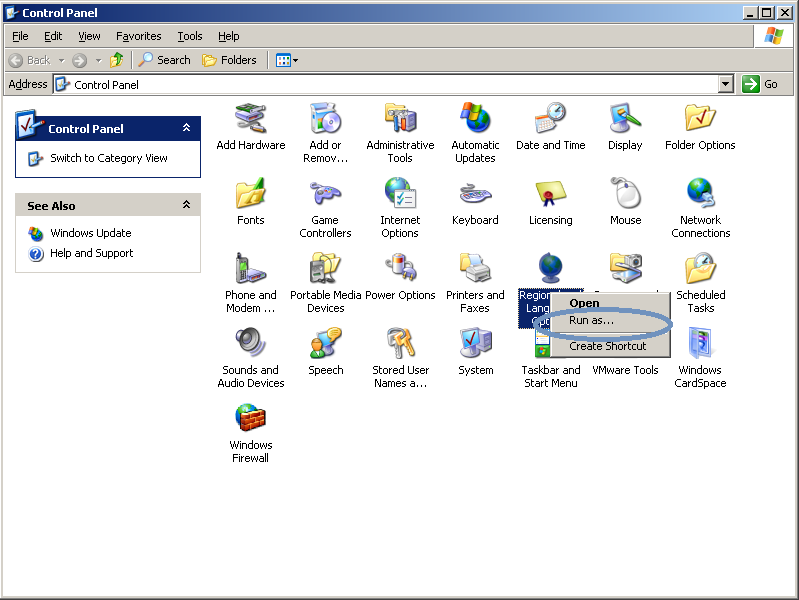Select the Regional and Language globe icon

(550, 268)
